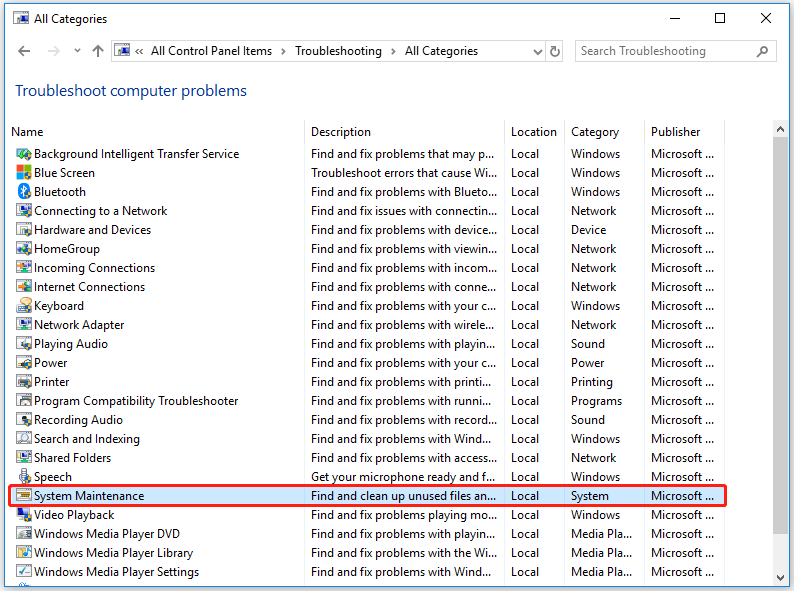Open the Troubleshooting breadcrumb arrow
The width and height of the screenshot is (794, 591).
tap(393, 51)
